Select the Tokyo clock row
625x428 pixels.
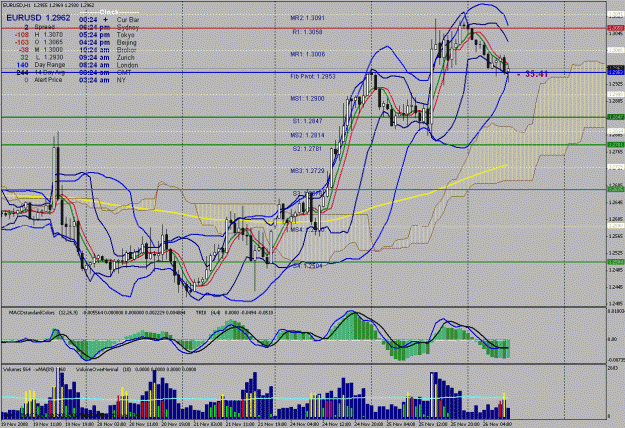[107, 35]
